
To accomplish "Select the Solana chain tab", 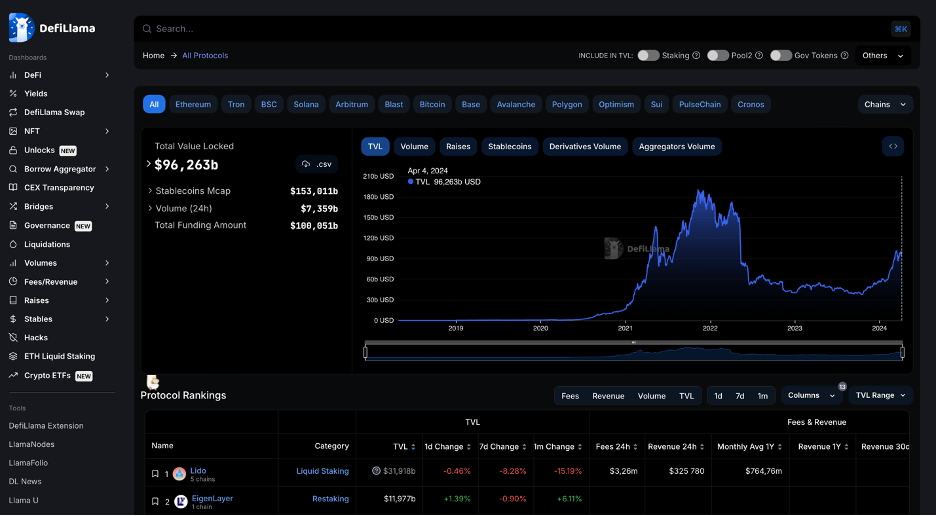I will click(x=306, y=105).
